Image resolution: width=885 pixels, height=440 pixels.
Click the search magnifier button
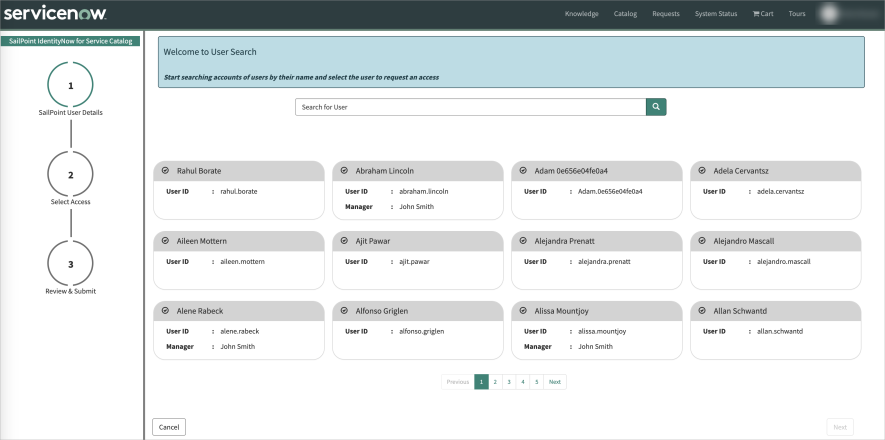coord(656,107)
